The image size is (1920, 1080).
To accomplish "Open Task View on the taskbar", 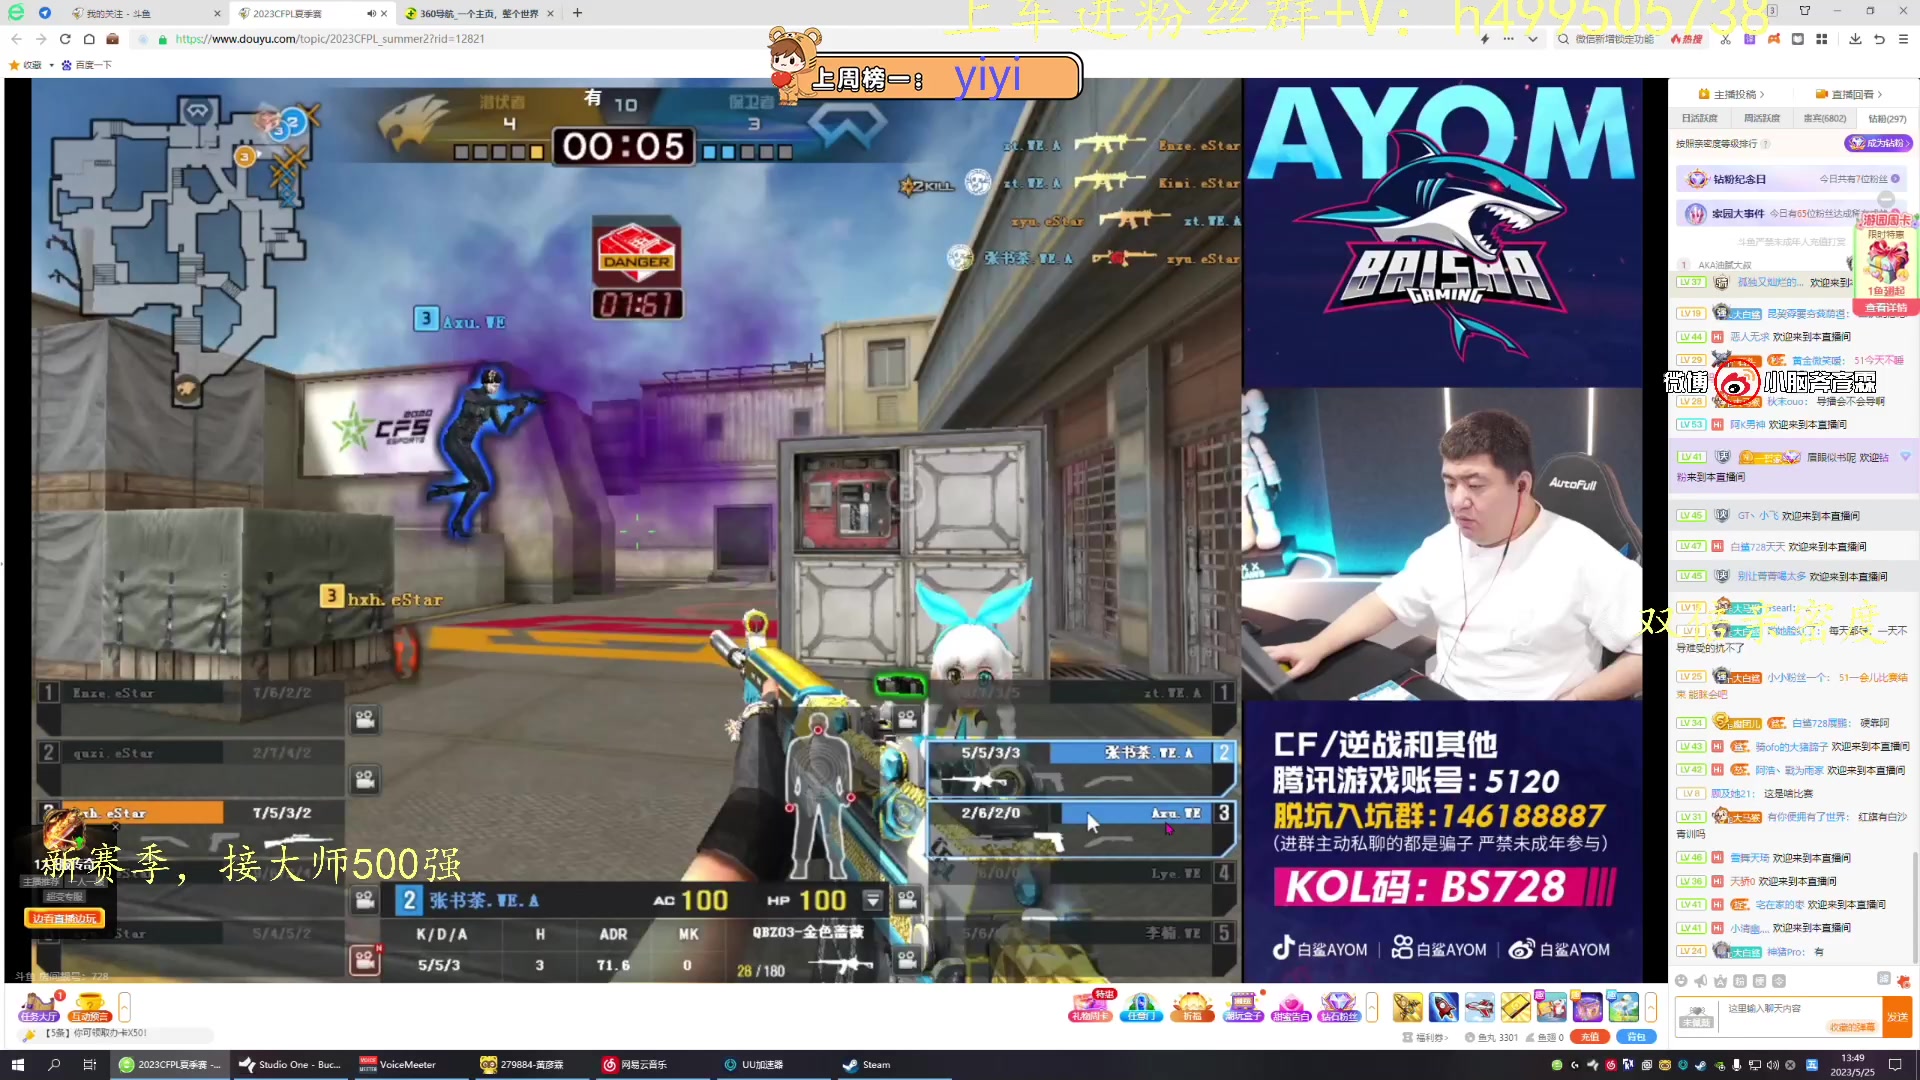I will (x=89, y=1065).
